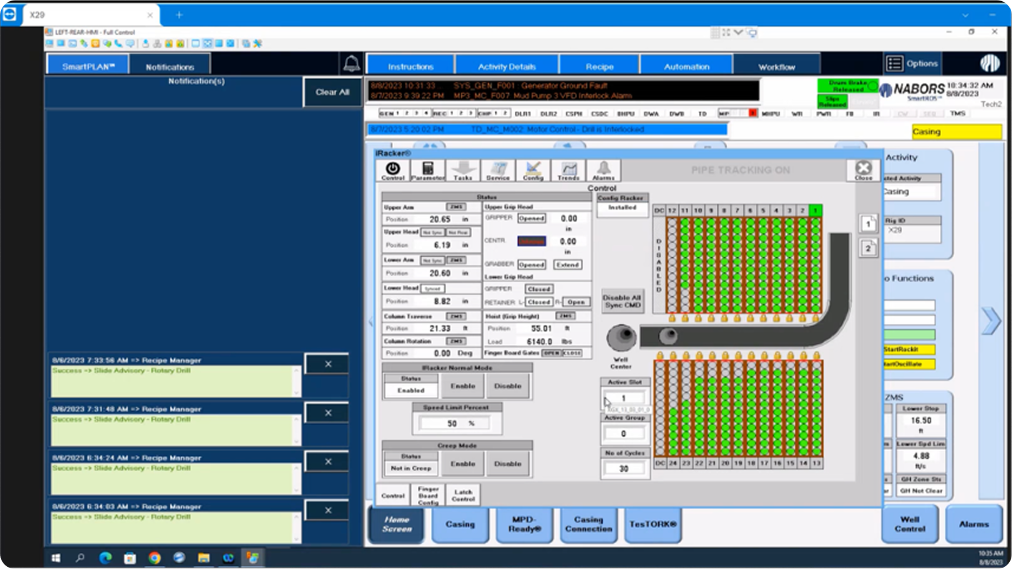Open the Casing screen button
1013x570 pixels.
click(460, 524)
